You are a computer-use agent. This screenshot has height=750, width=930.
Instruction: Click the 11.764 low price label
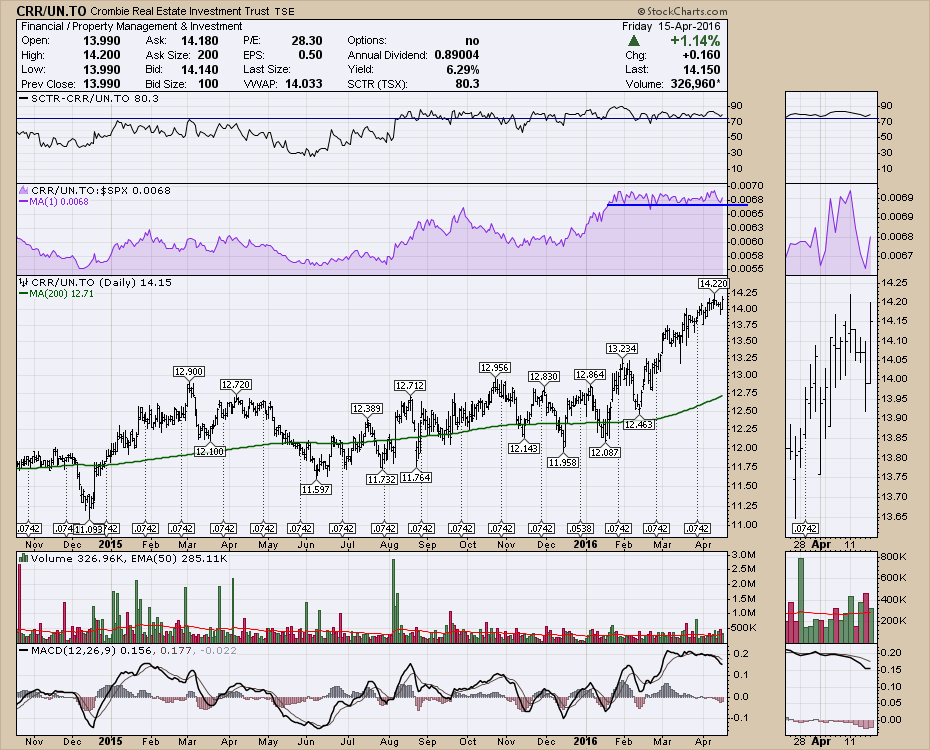[416, 477]
